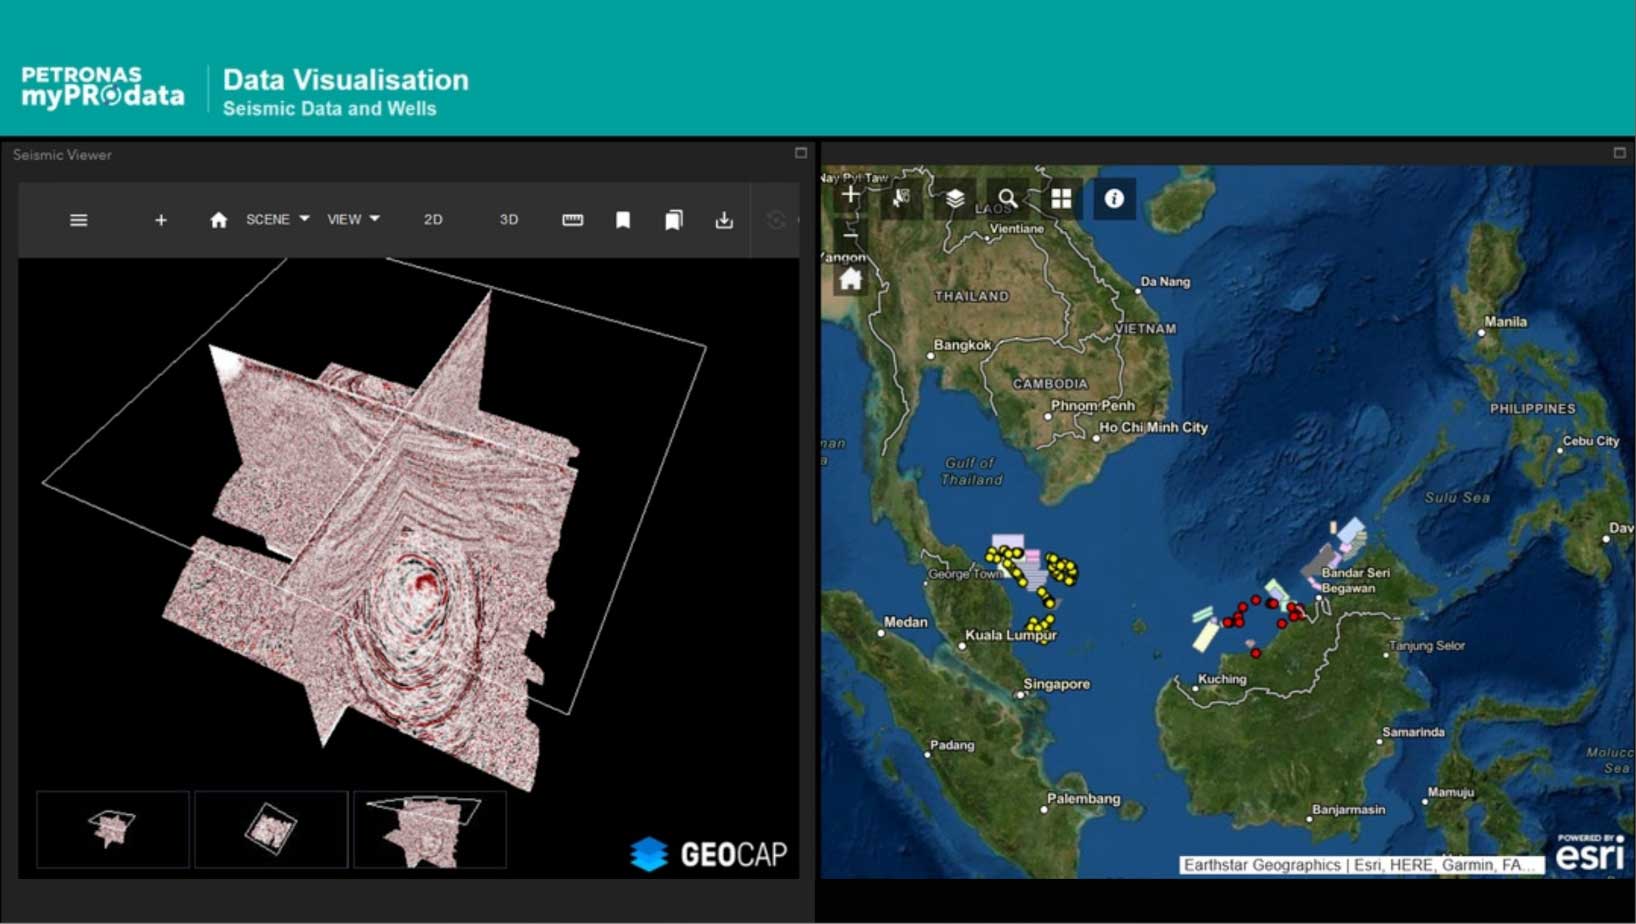The width and height of the screenshot is (1636, 924).
Task: Click the Ho Chi Minh City label
Action: point(1153,427)
